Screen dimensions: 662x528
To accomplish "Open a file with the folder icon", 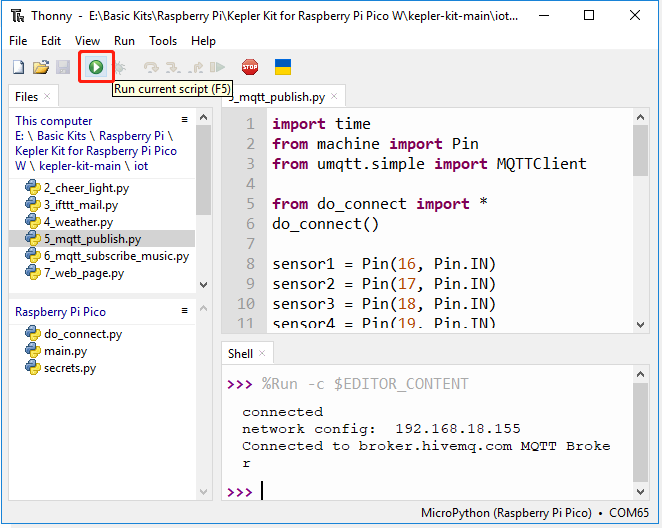I will 41,67.
